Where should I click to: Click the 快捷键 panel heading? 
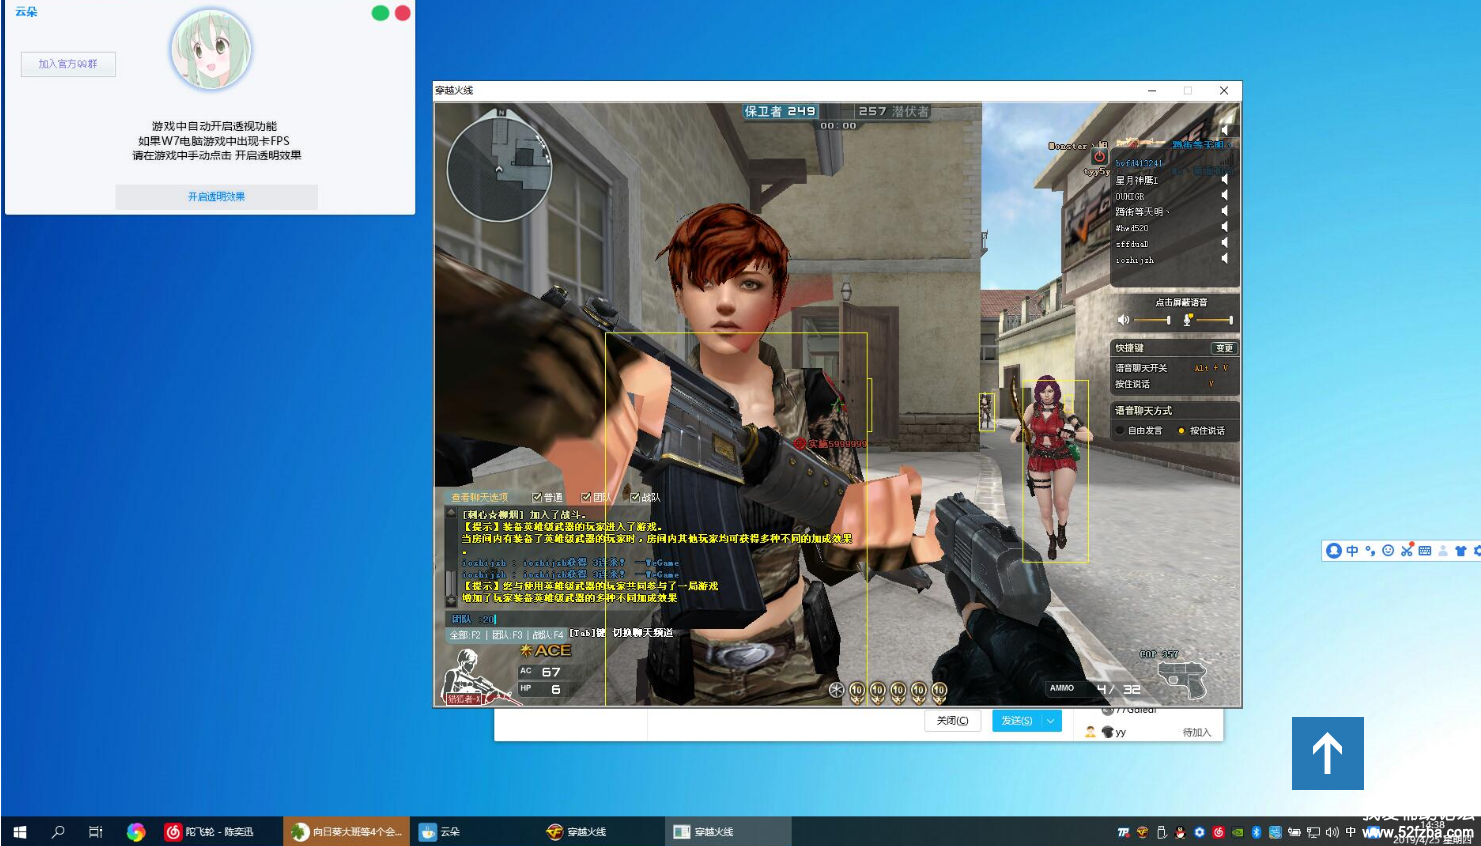[1129, 348]
